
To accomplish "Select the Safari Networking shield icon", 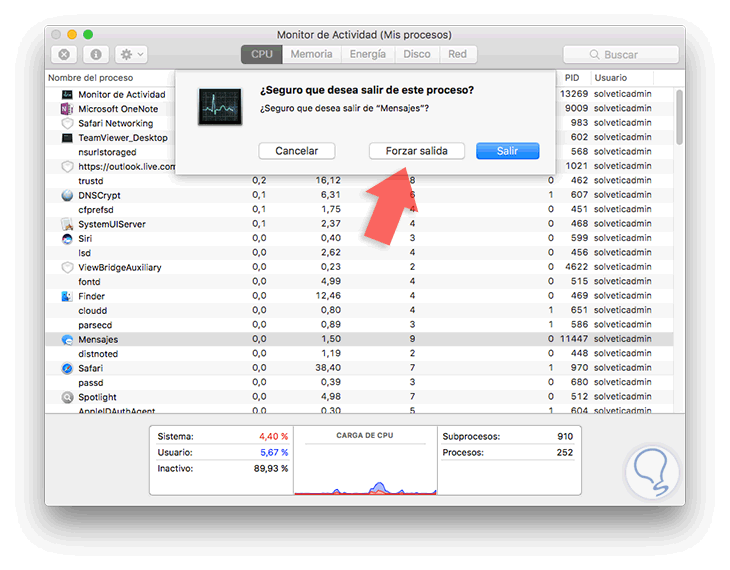I will click(x=68, y=123).
